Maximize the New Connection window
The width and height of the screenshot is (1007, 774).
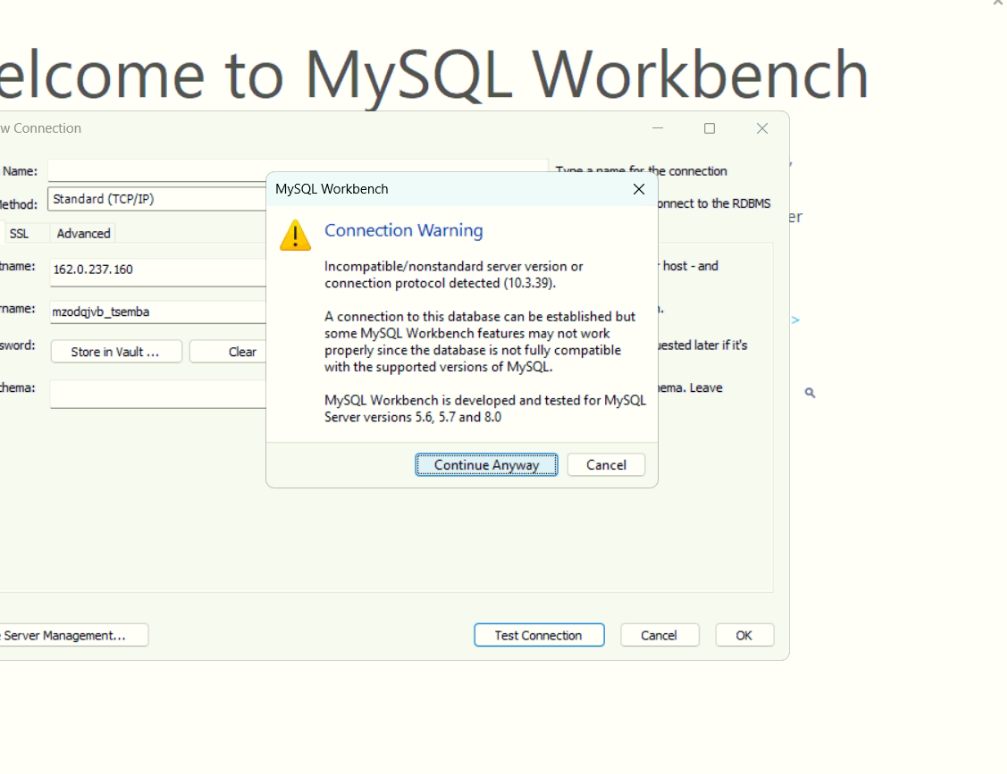tap(709, 128)
